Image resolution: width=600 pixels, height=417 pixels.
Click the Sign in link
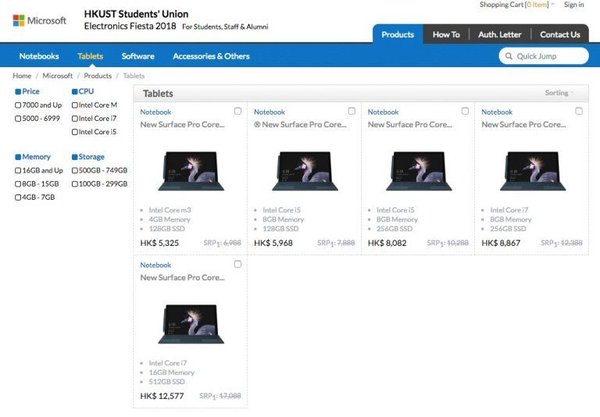click(574, 5)
